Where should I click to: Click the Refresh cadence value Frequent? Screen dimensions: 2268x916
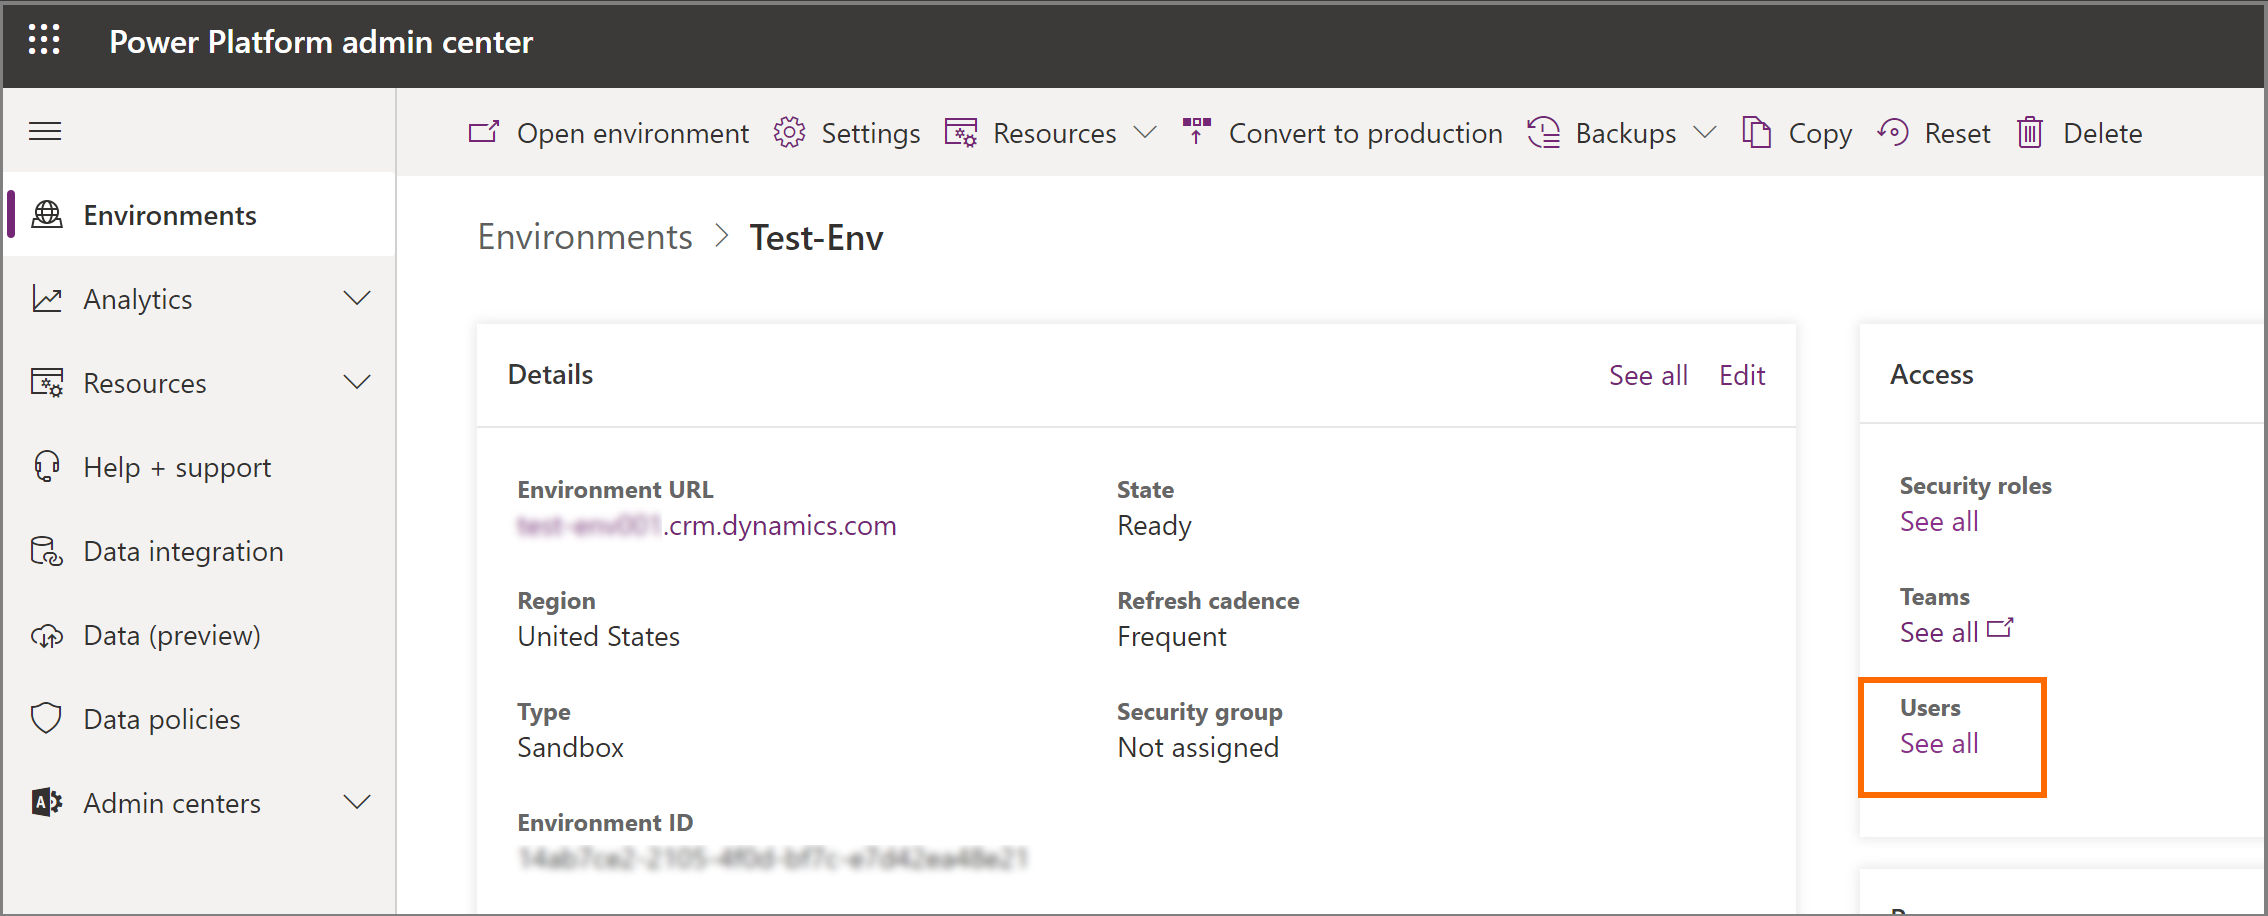tap(1171, 636)
